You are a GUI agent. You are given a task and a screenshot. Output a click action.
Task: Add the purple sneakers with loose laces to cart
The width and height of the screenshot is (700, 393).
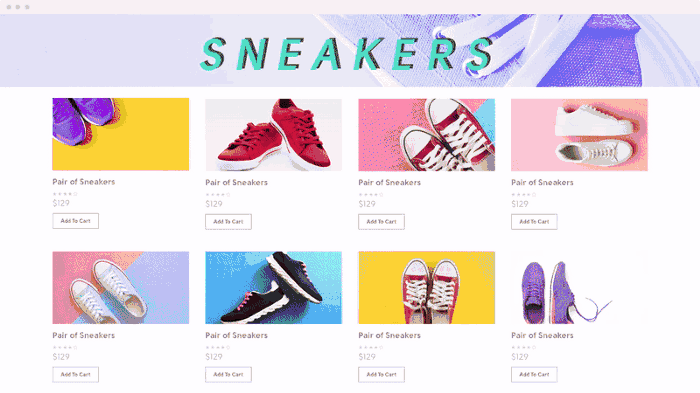tap(534, 375)
